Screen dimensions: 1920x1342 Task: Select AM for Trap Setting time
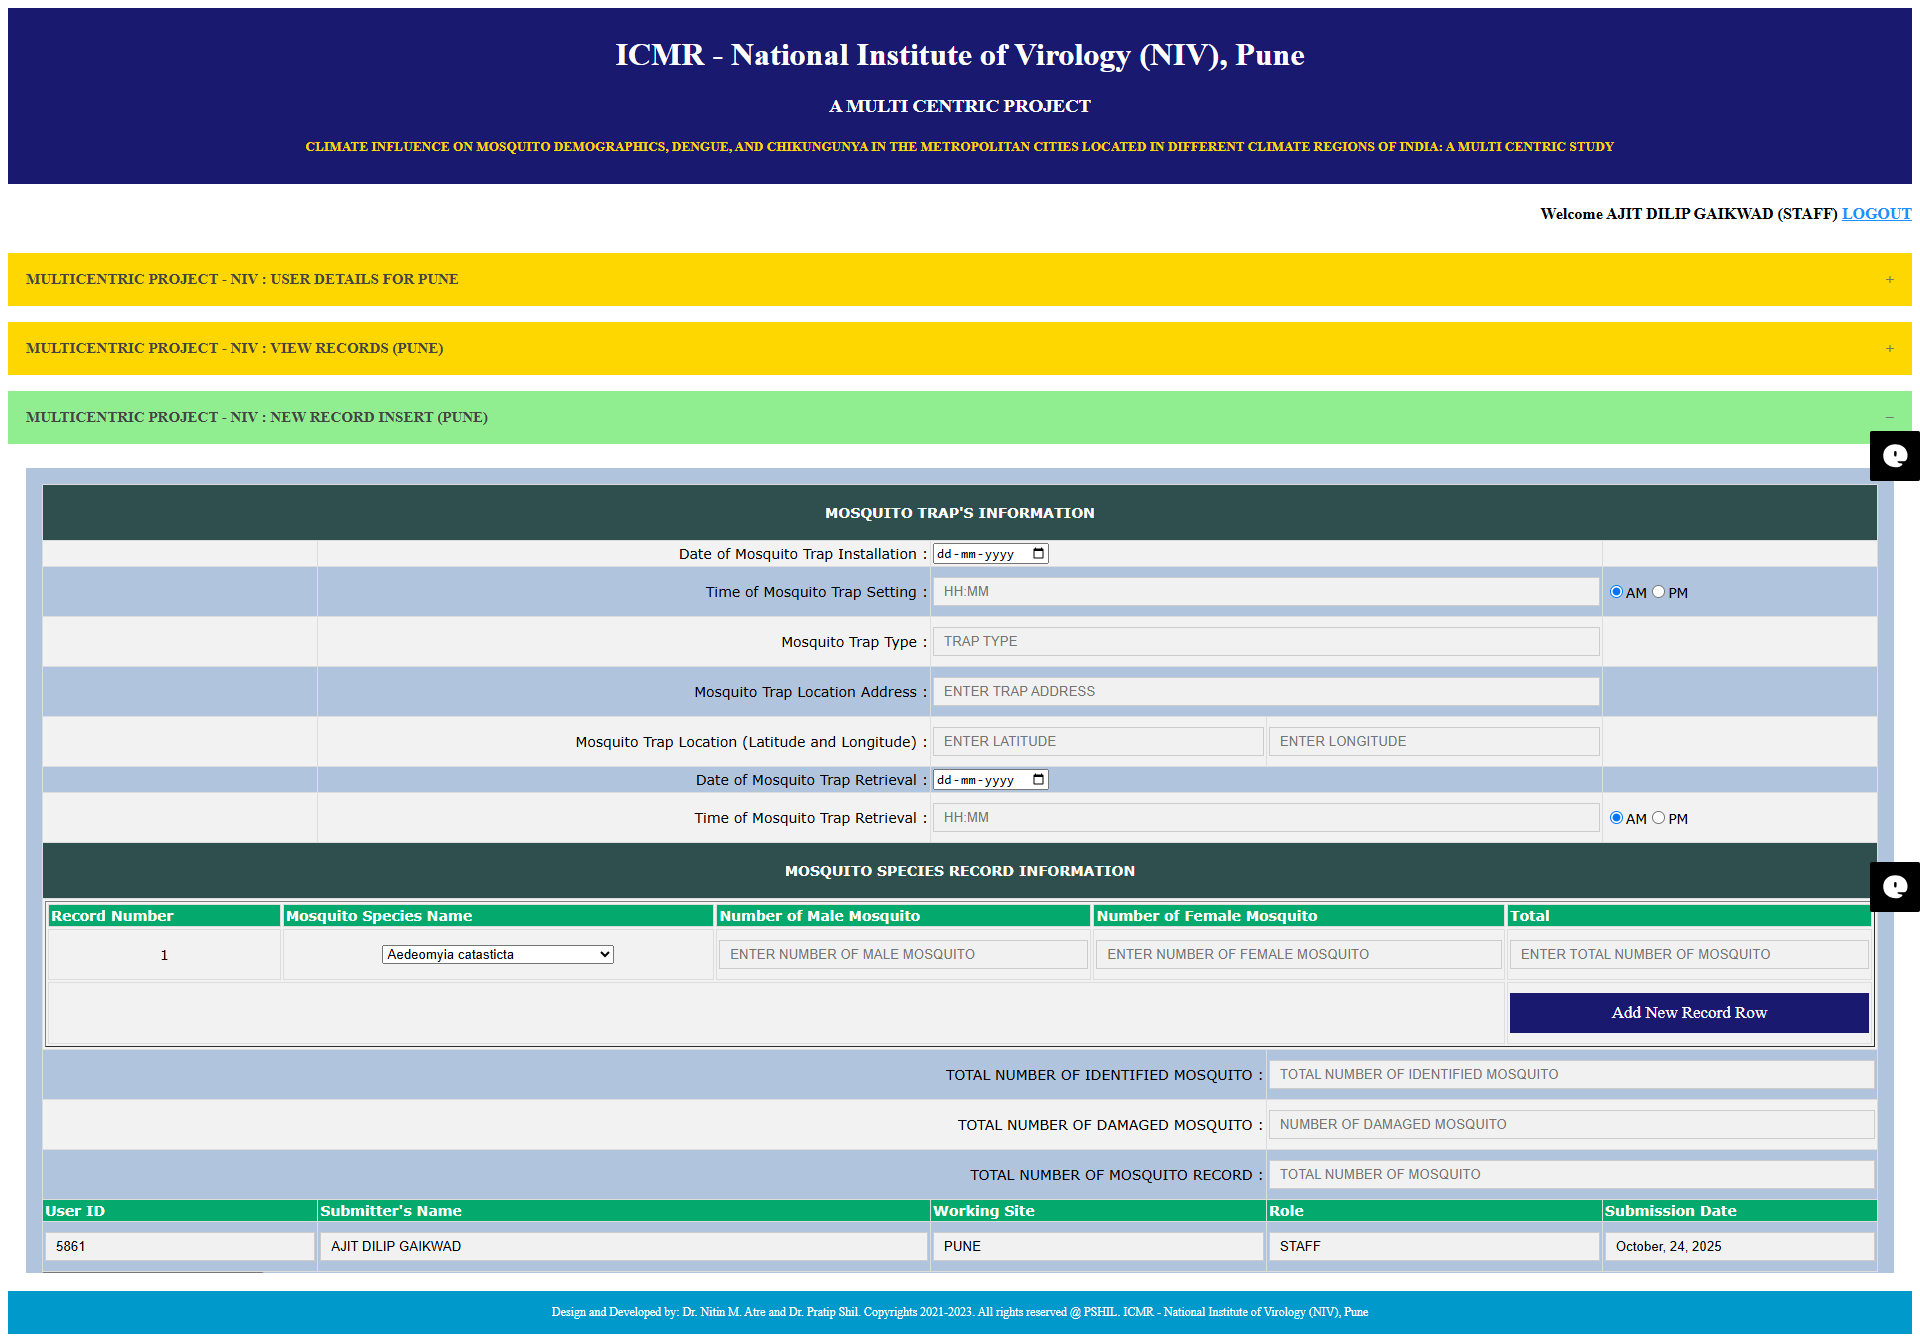pyautogui.click(x=1616, y=592)
